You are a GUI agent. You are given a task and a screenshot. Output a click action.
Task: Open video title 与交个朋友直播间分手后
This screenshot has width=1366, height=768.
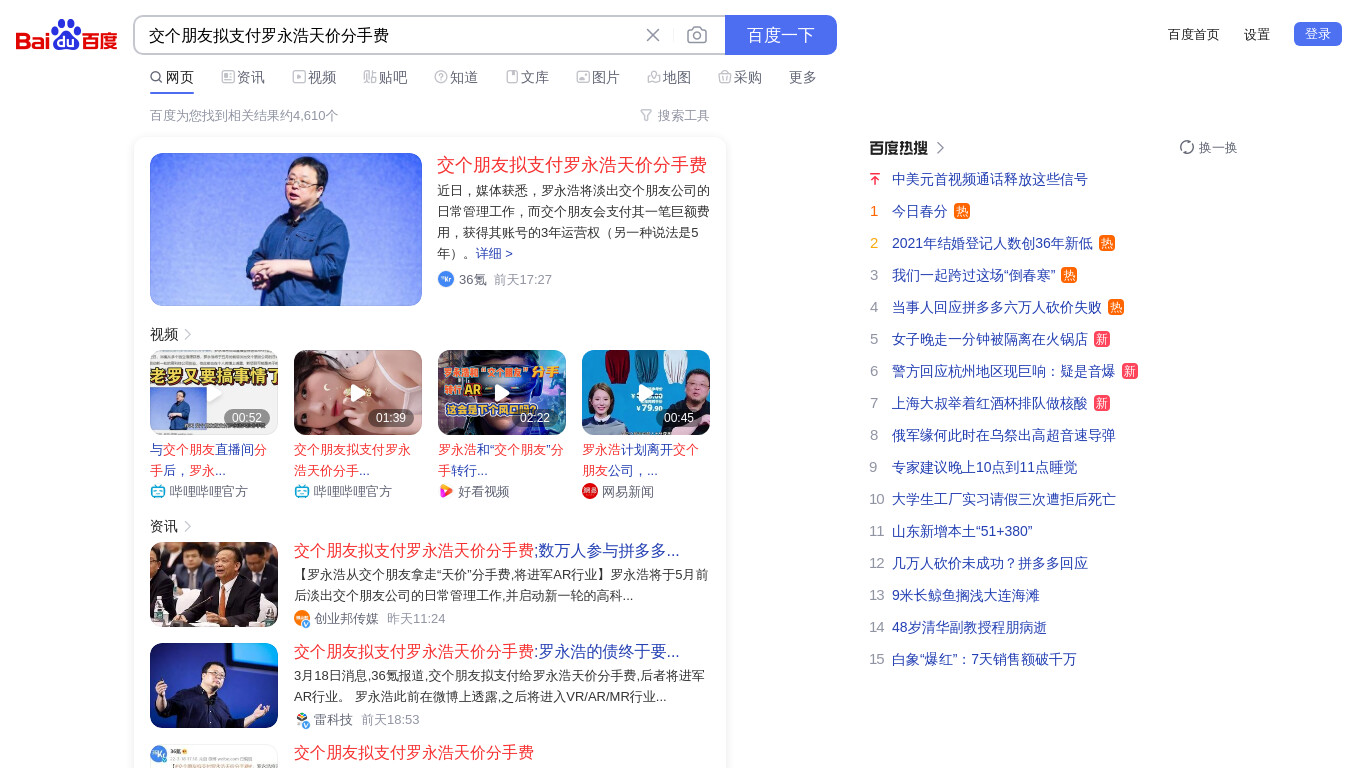209,460
